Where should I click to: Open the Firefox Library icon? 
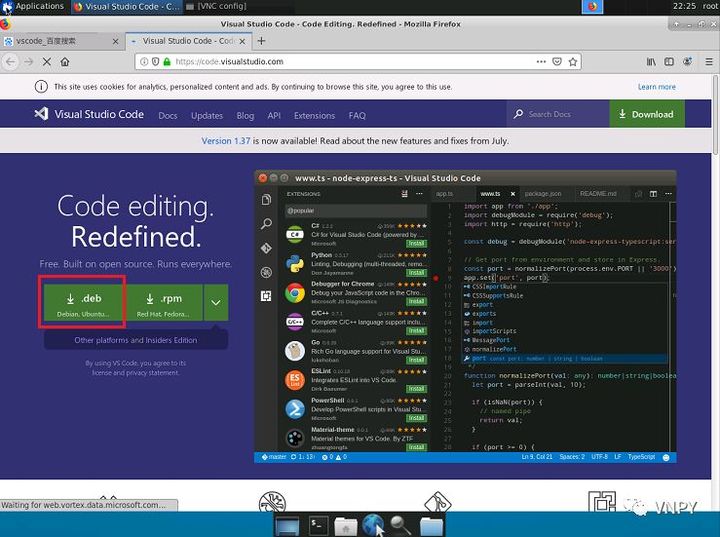pos(651,62)
